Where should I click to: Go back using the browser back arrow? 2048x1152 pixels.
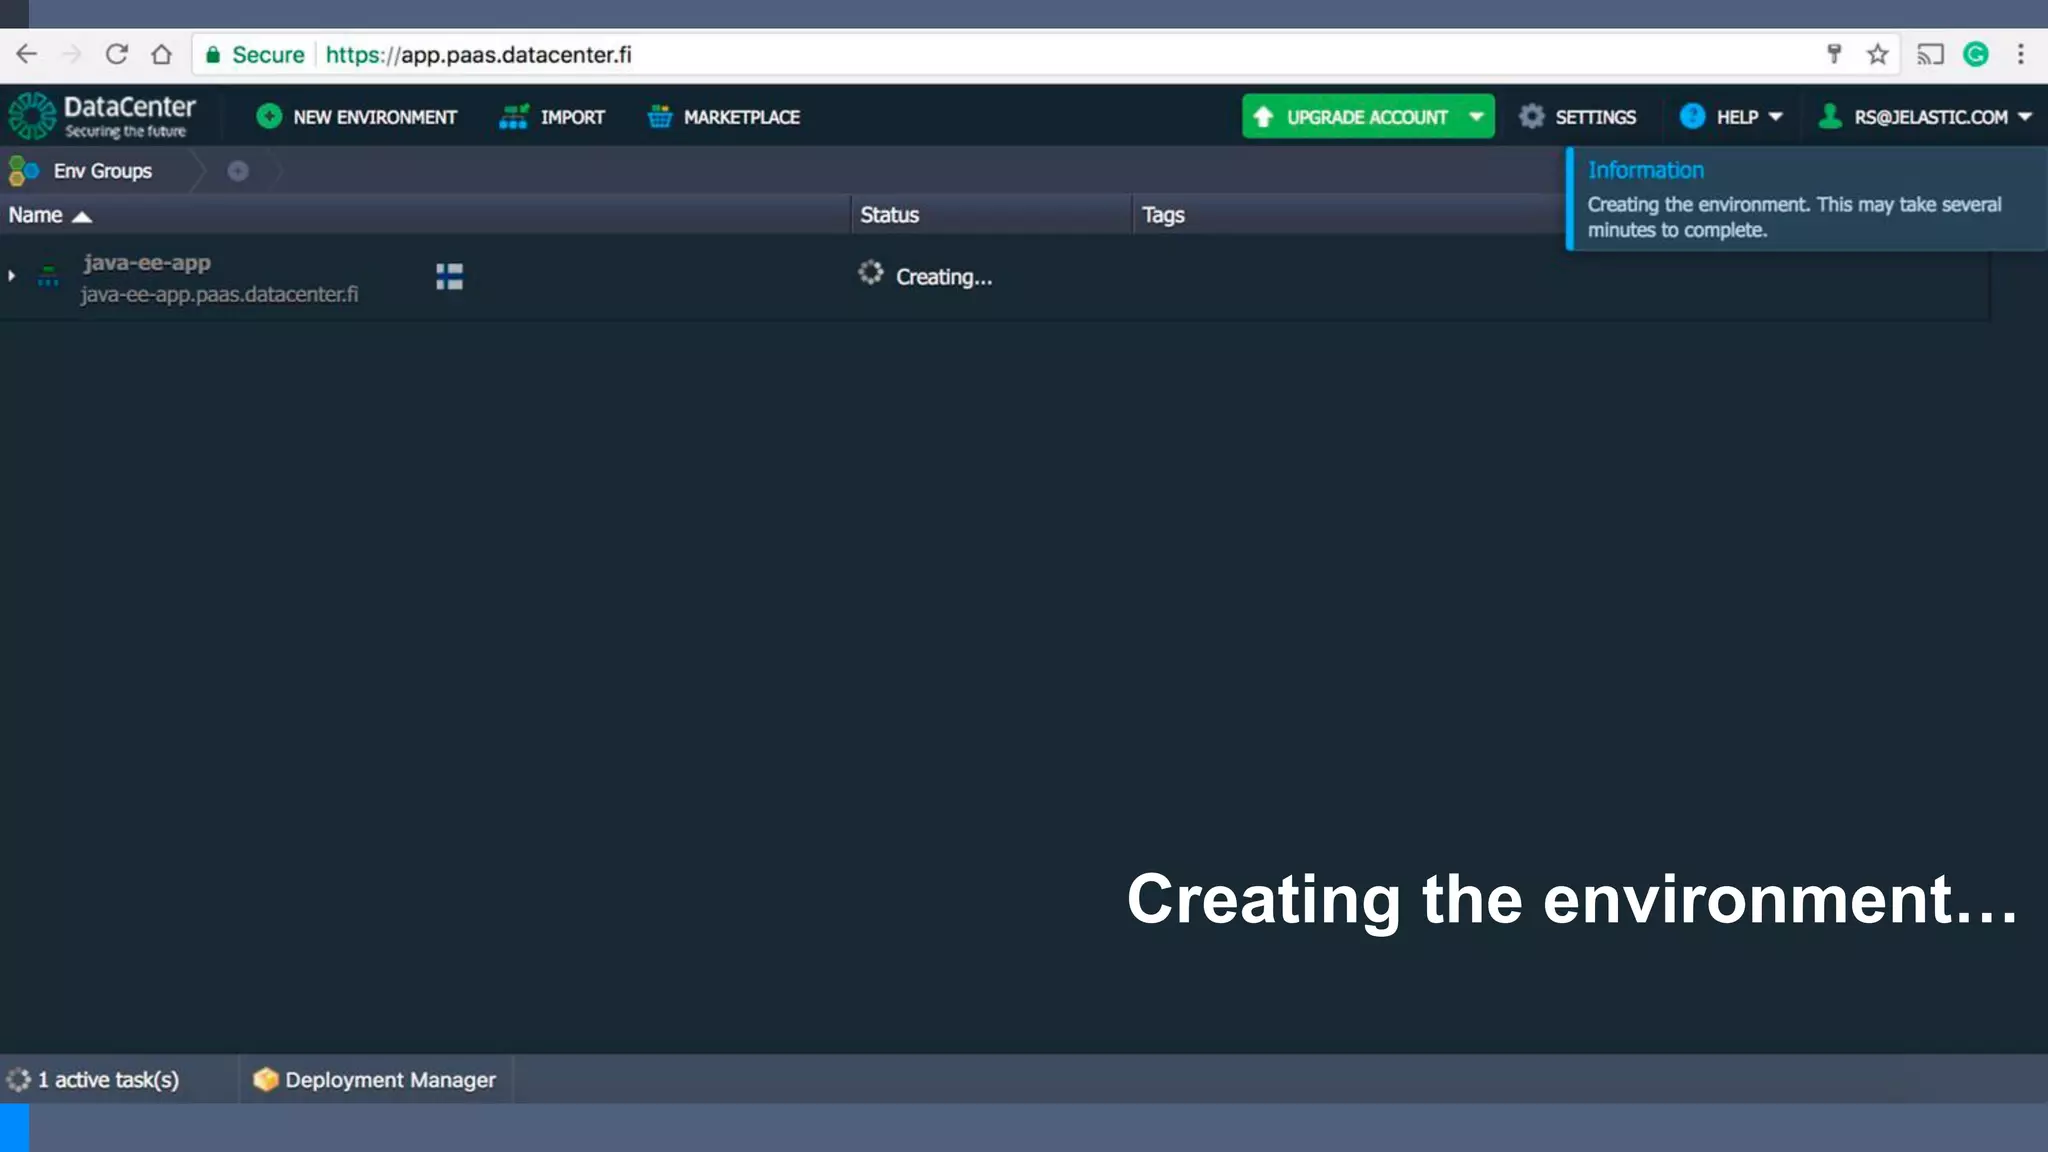pos(27,54)
